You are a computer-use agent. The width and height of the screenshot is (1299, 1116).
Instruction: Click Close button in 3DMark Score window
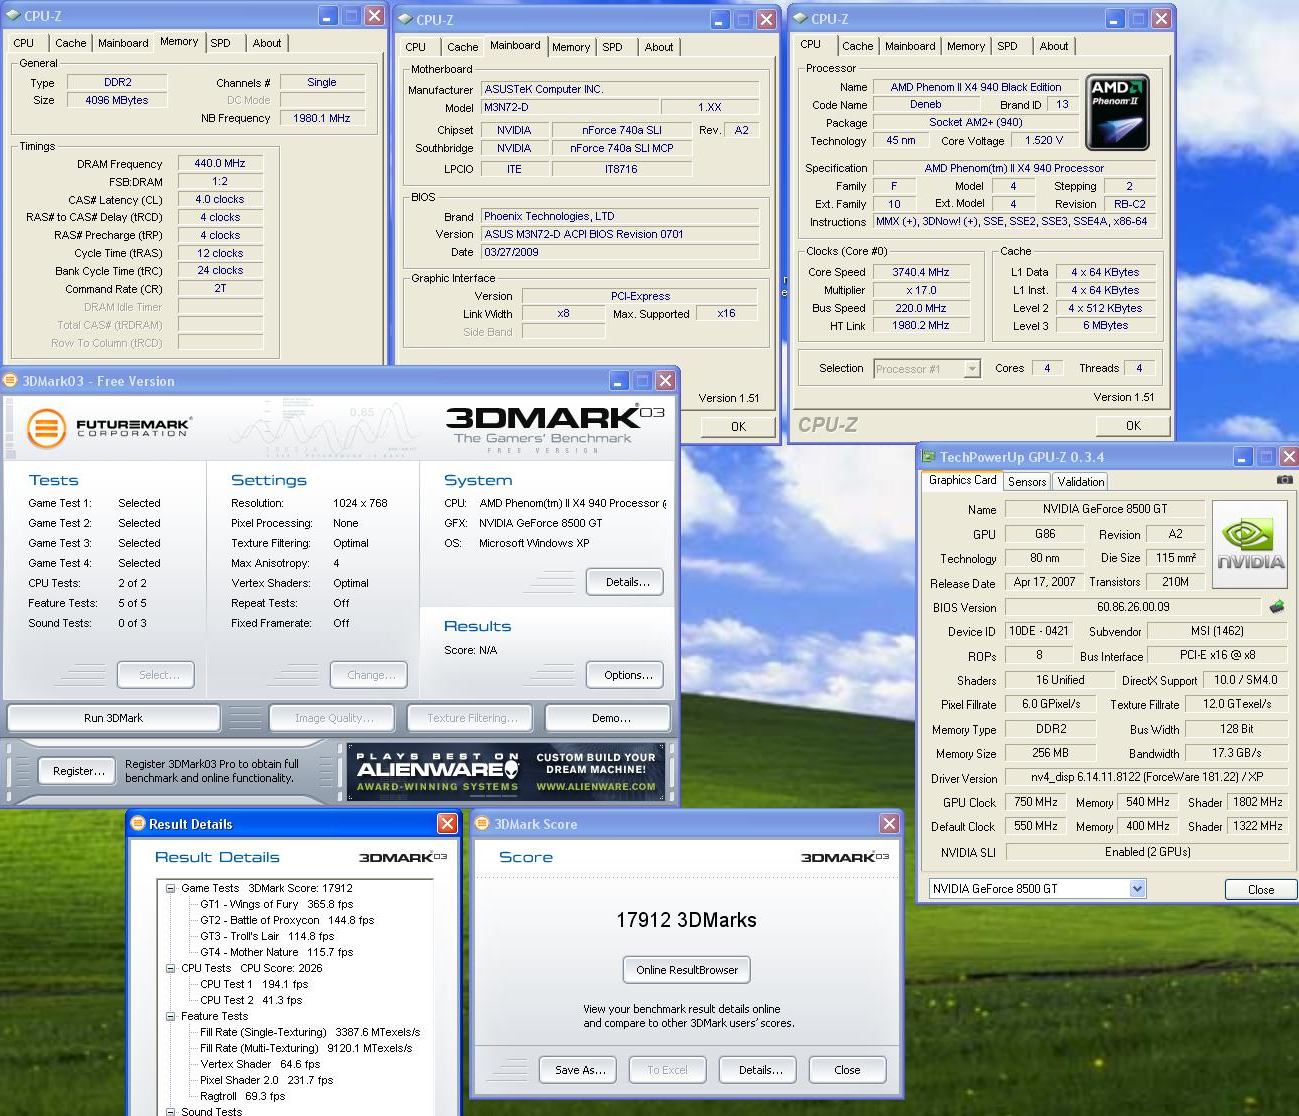tap(847, 1070)
